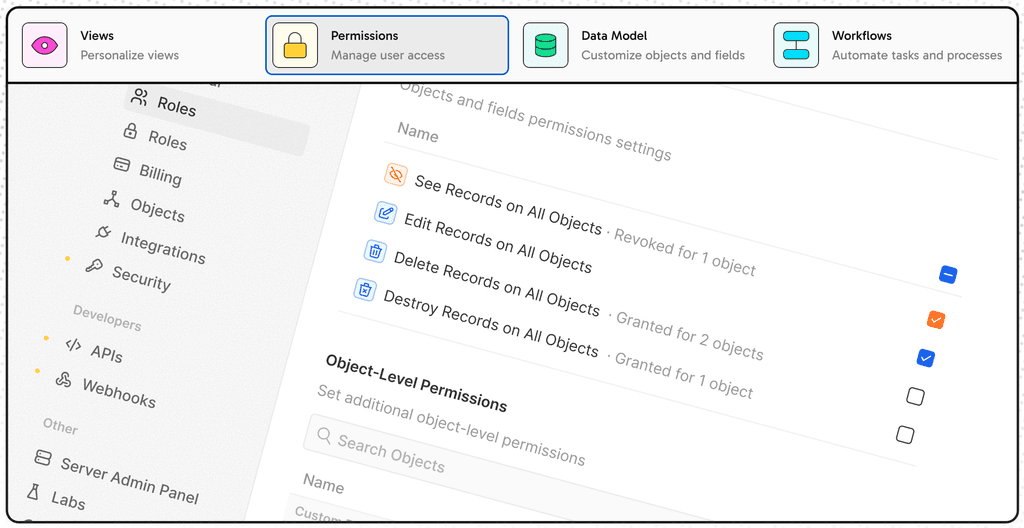Click the yellow padlock Permissions icon
The width and height of the screenshot is (1024, 528).
295,45
